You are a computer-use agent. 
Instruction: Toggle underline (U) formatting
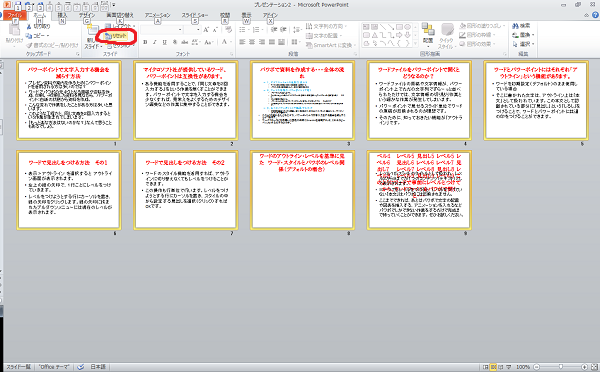tap(165, 42)
